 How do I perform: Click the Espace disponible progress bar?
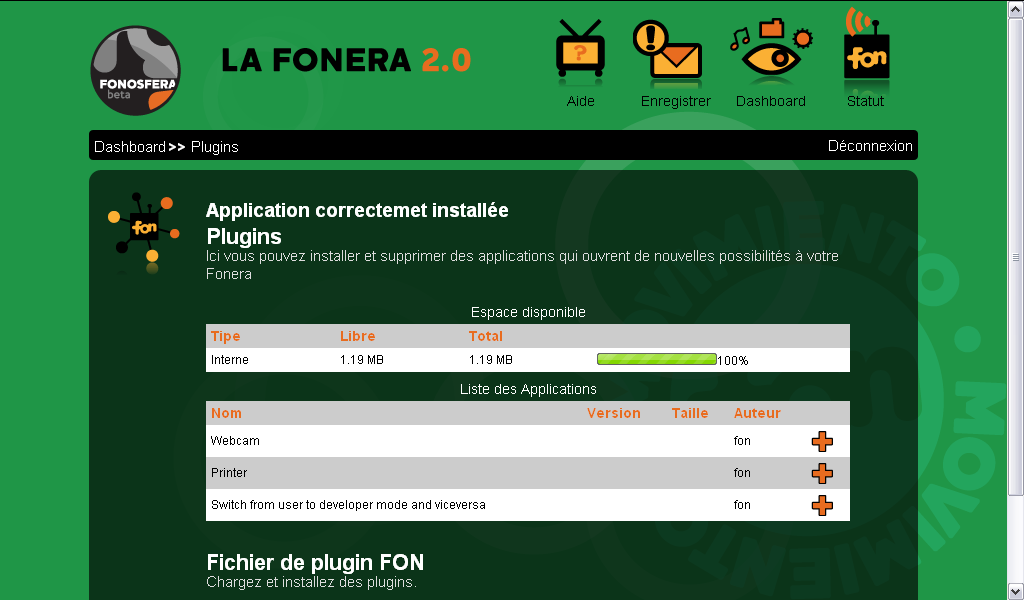point(656,359)
